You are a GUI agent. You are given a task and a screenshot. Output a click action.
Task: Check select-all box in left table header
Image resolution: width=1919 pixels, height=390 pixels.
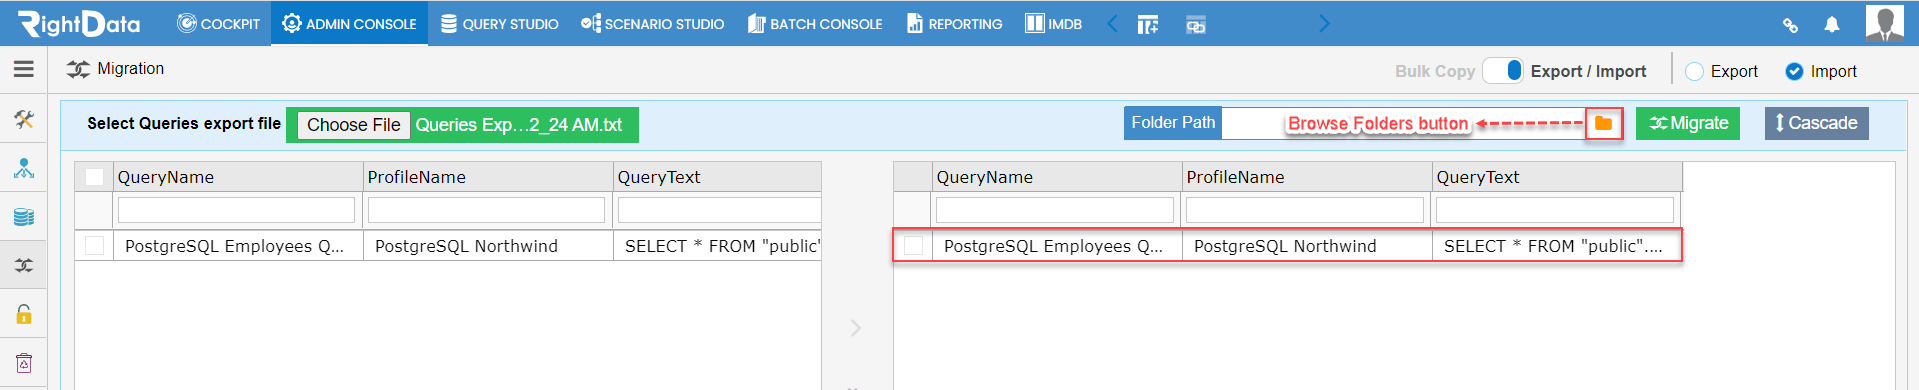tap(95, 177)
